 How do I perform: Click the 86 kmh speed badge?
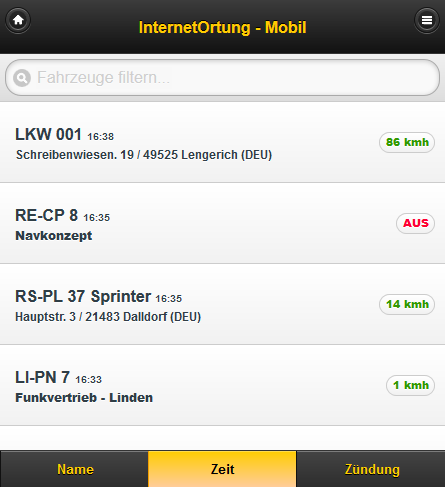407,142
